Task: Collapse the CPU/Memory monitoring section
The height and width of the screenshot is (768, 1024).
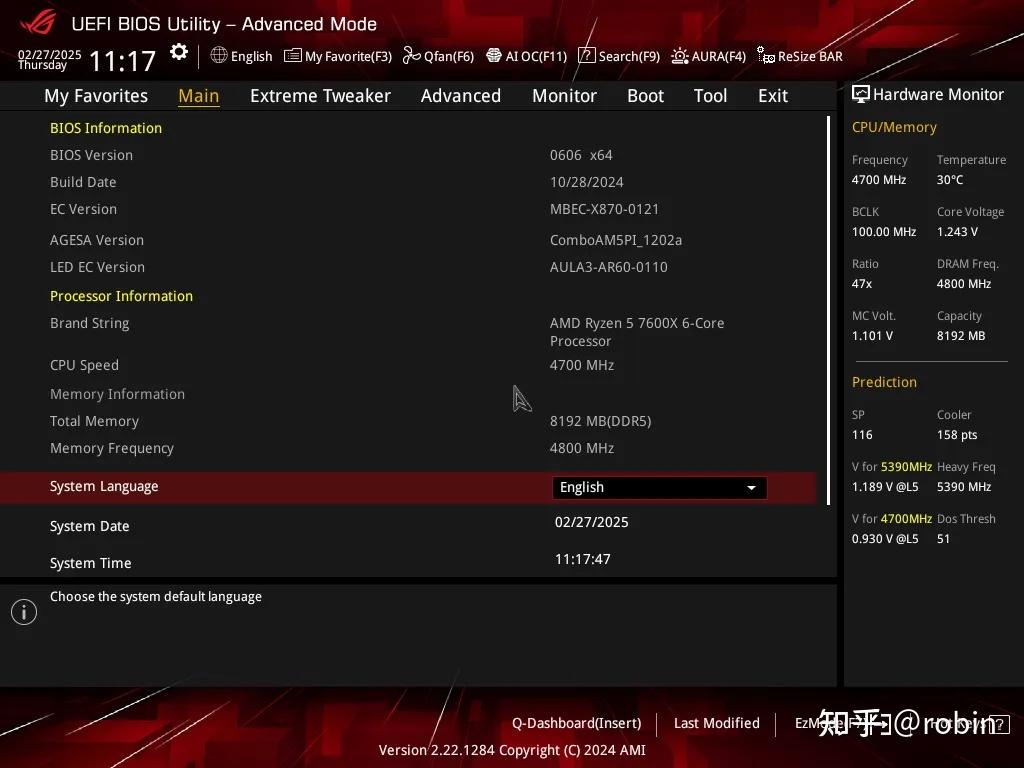Action: pos(893,127)
